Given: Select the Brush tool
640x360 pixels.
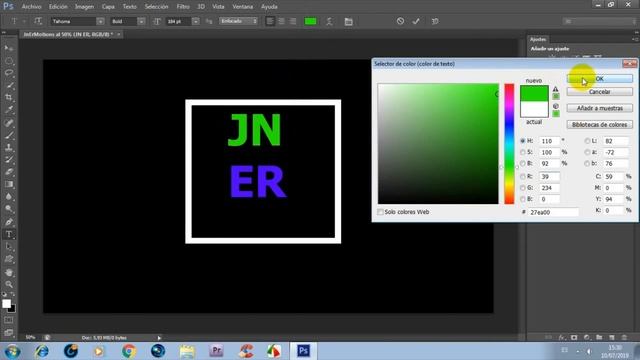Looking at the screenshot, I should 9,135.
